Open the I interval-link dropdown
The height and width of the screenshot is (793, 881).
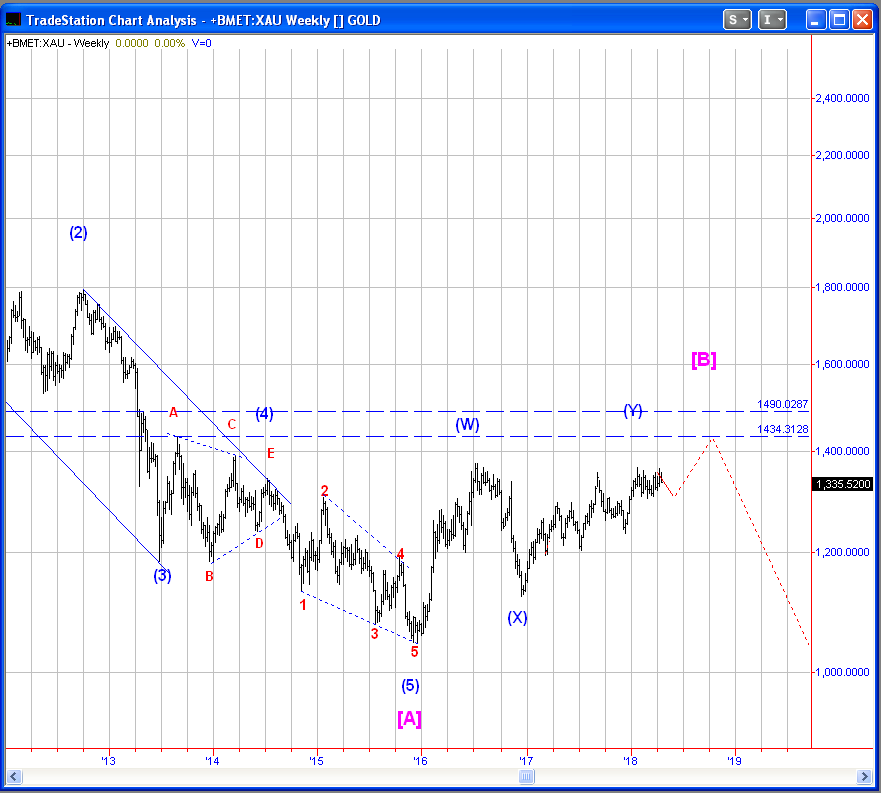click(x=772, y=20)
